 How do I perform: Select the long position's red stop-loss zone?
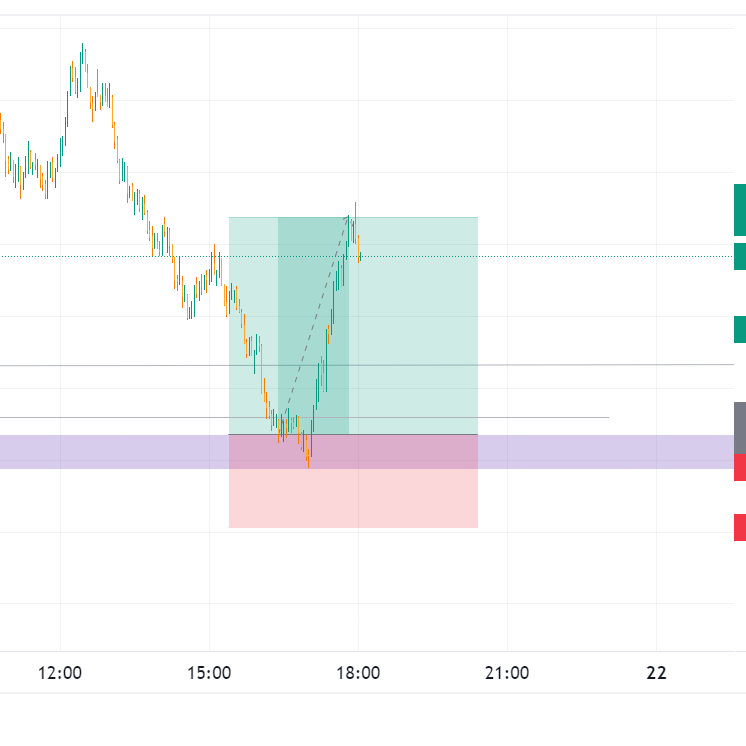(400, 500)
